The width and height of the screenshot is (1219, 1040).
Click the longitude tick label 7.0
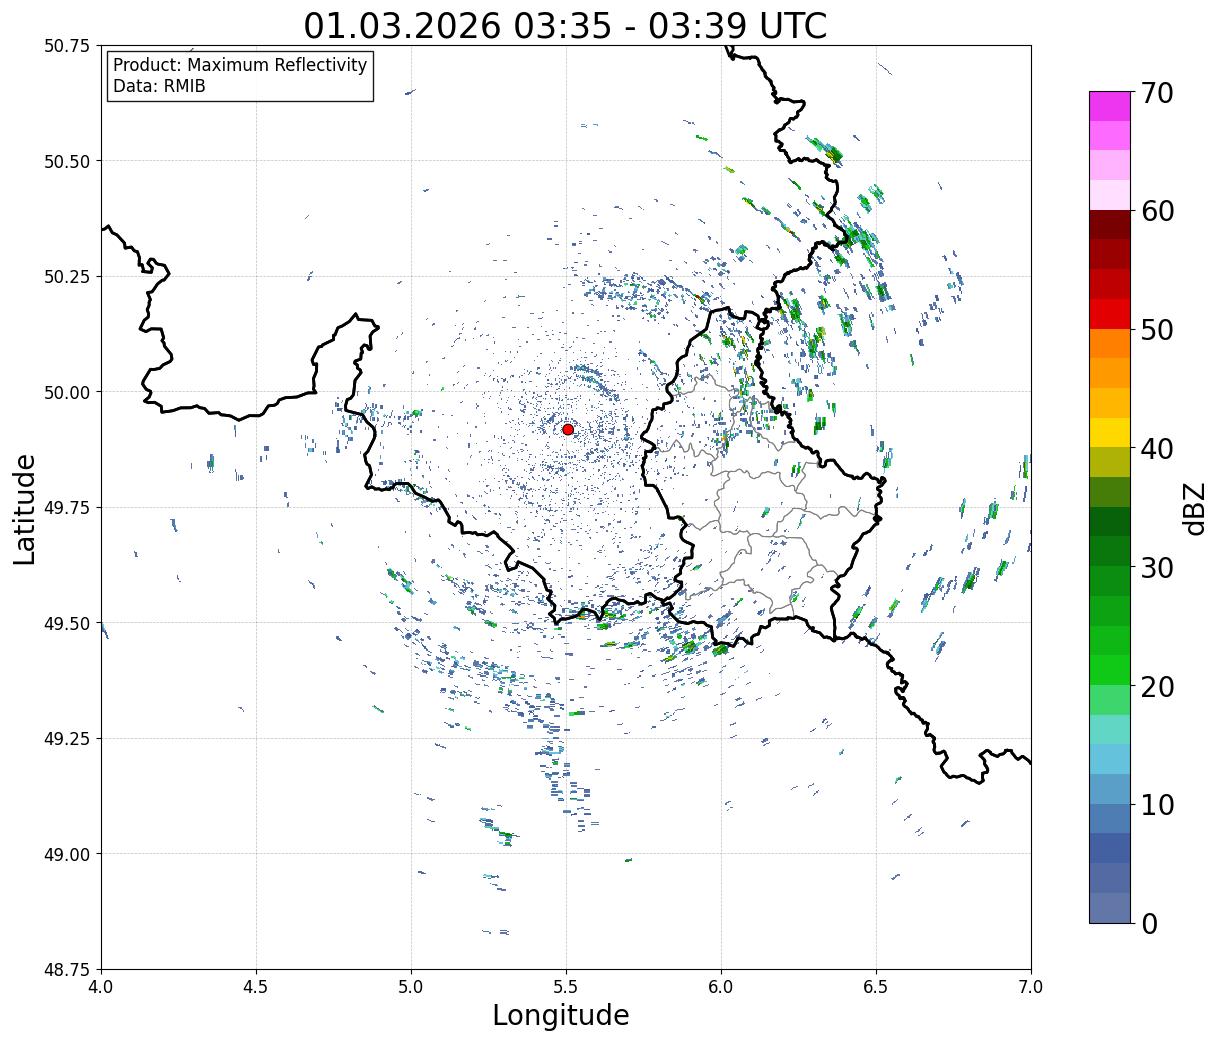[x=1031, y=987]
